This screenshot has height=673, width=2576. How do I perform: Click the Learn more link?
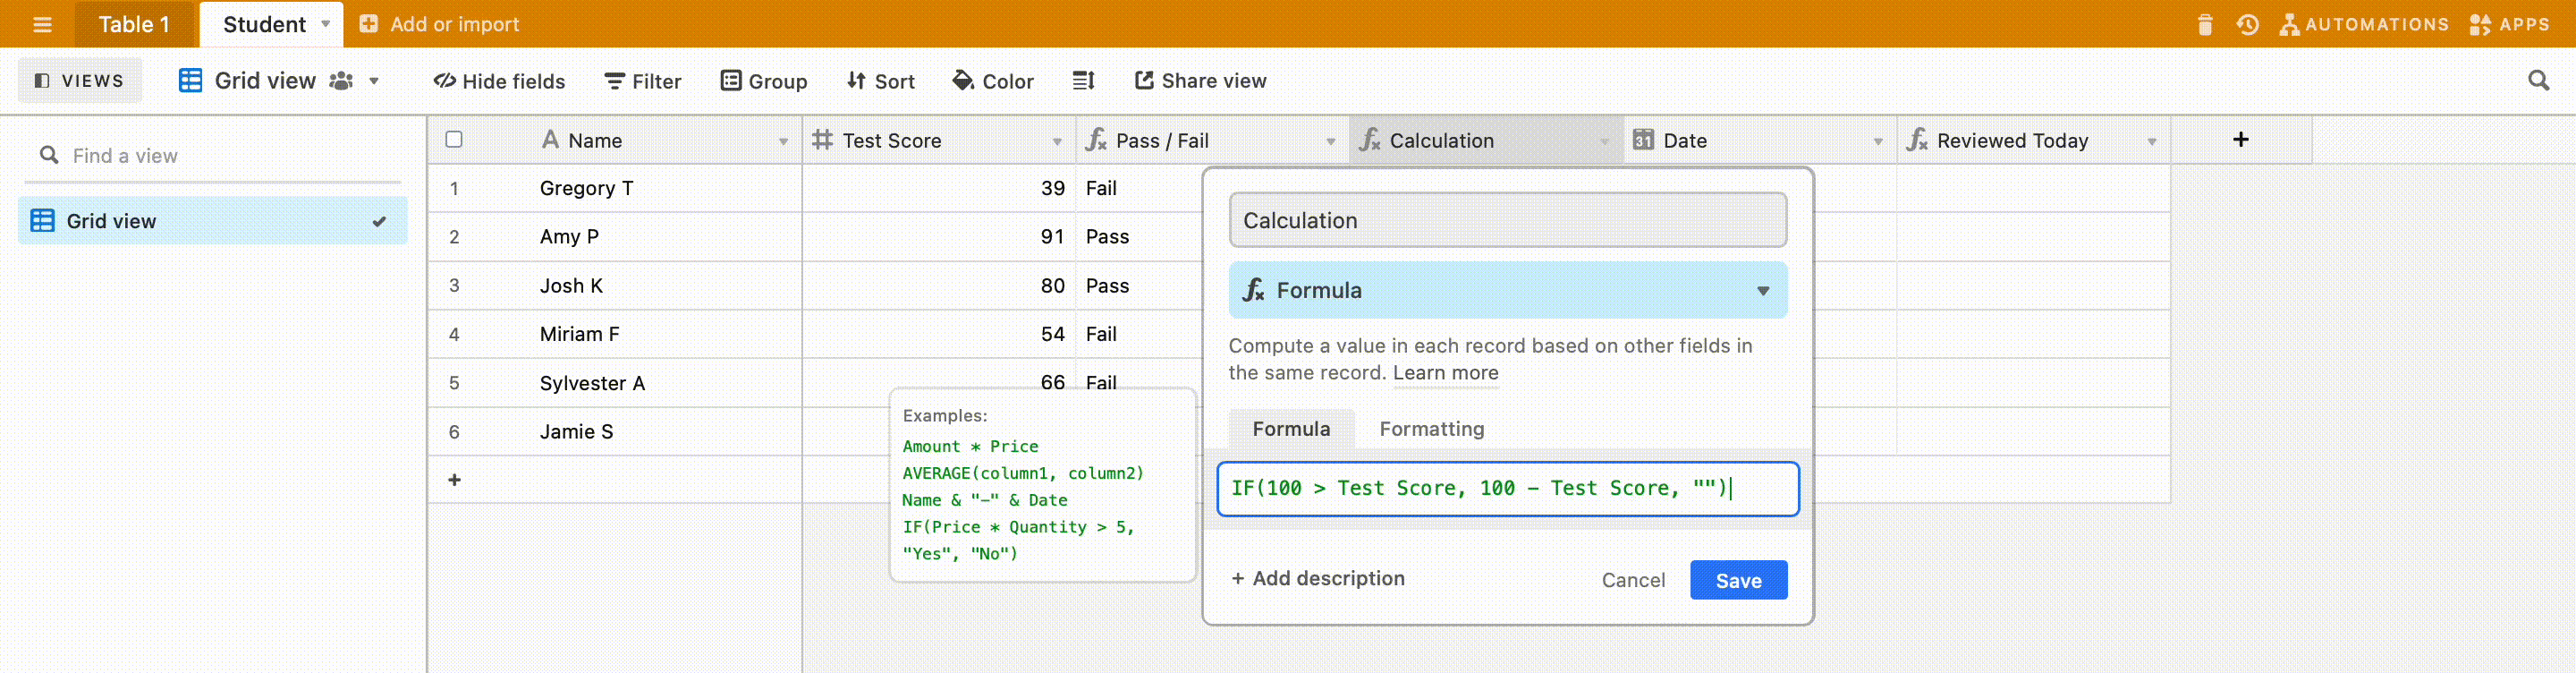1445,373
